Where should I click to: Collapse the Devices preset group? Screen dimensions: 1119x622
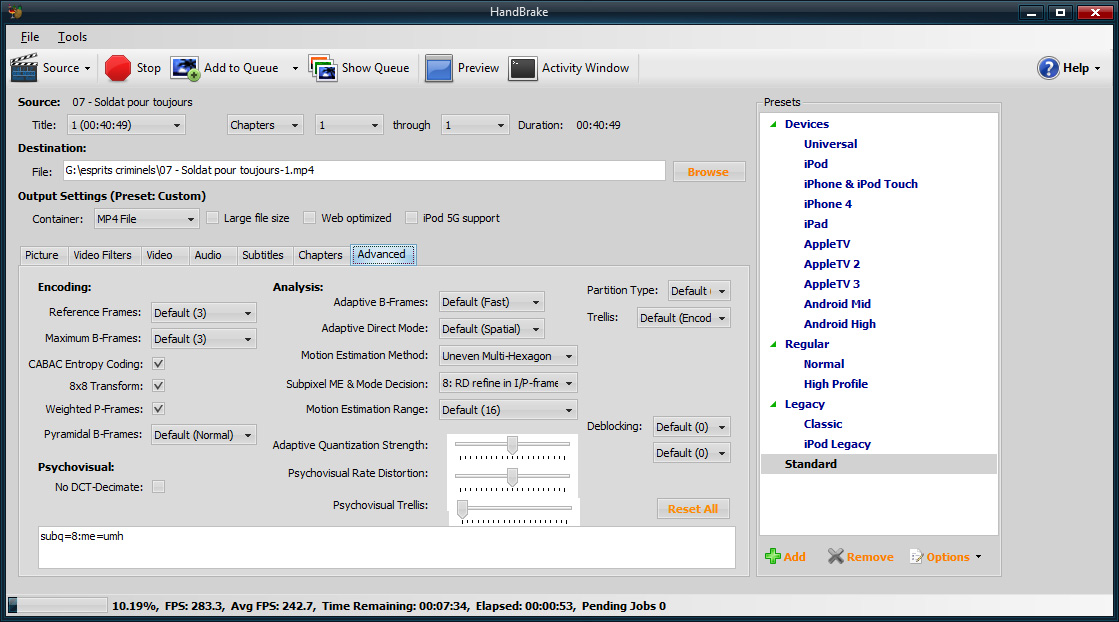pos(773,124)
